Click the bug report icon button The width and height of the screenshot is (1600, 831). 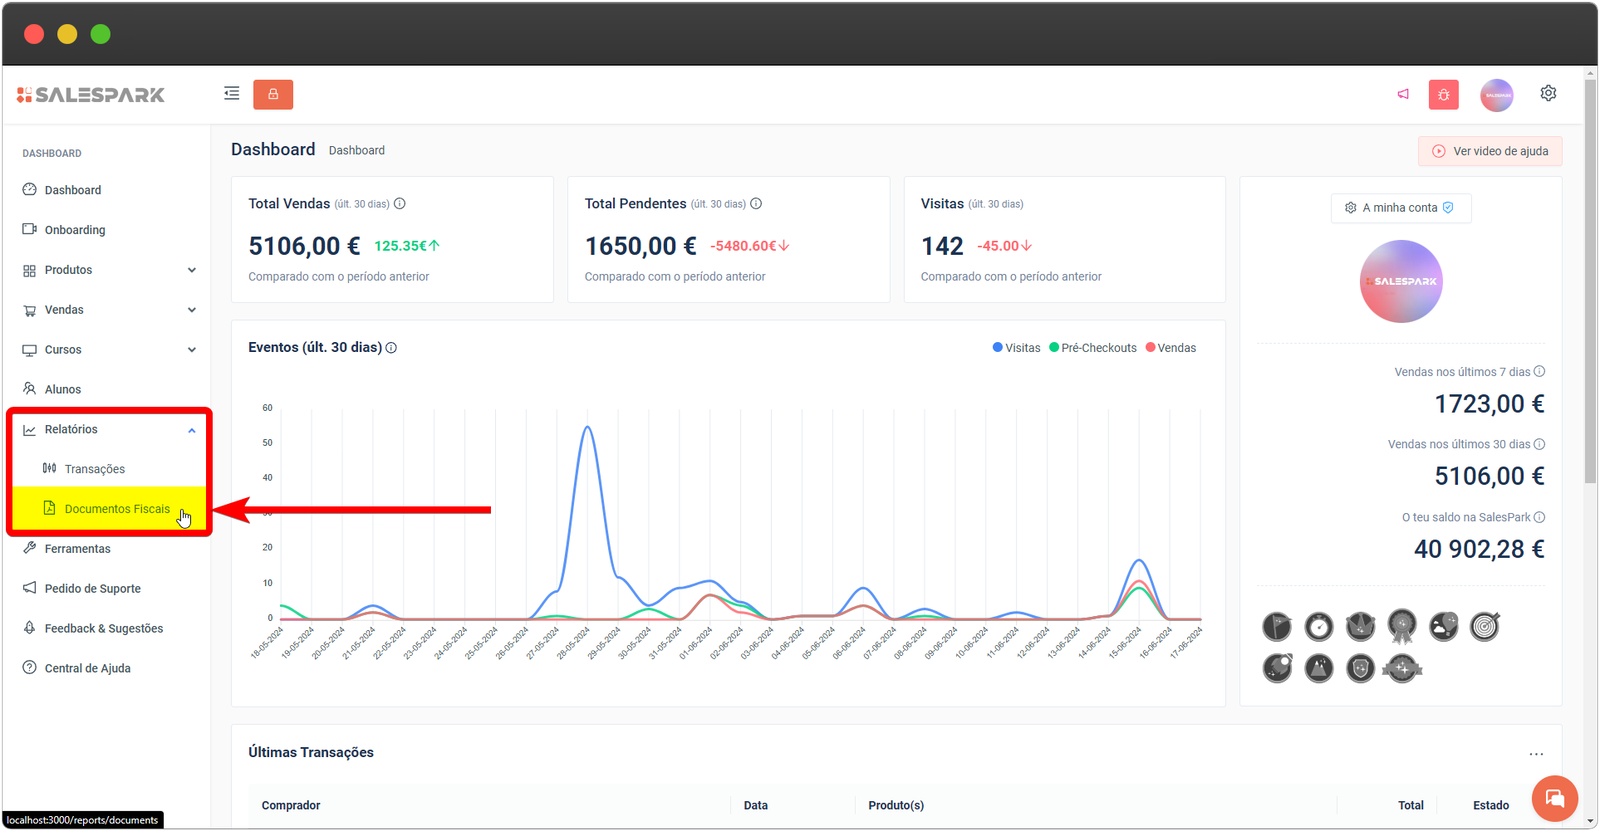point(1443,95)
